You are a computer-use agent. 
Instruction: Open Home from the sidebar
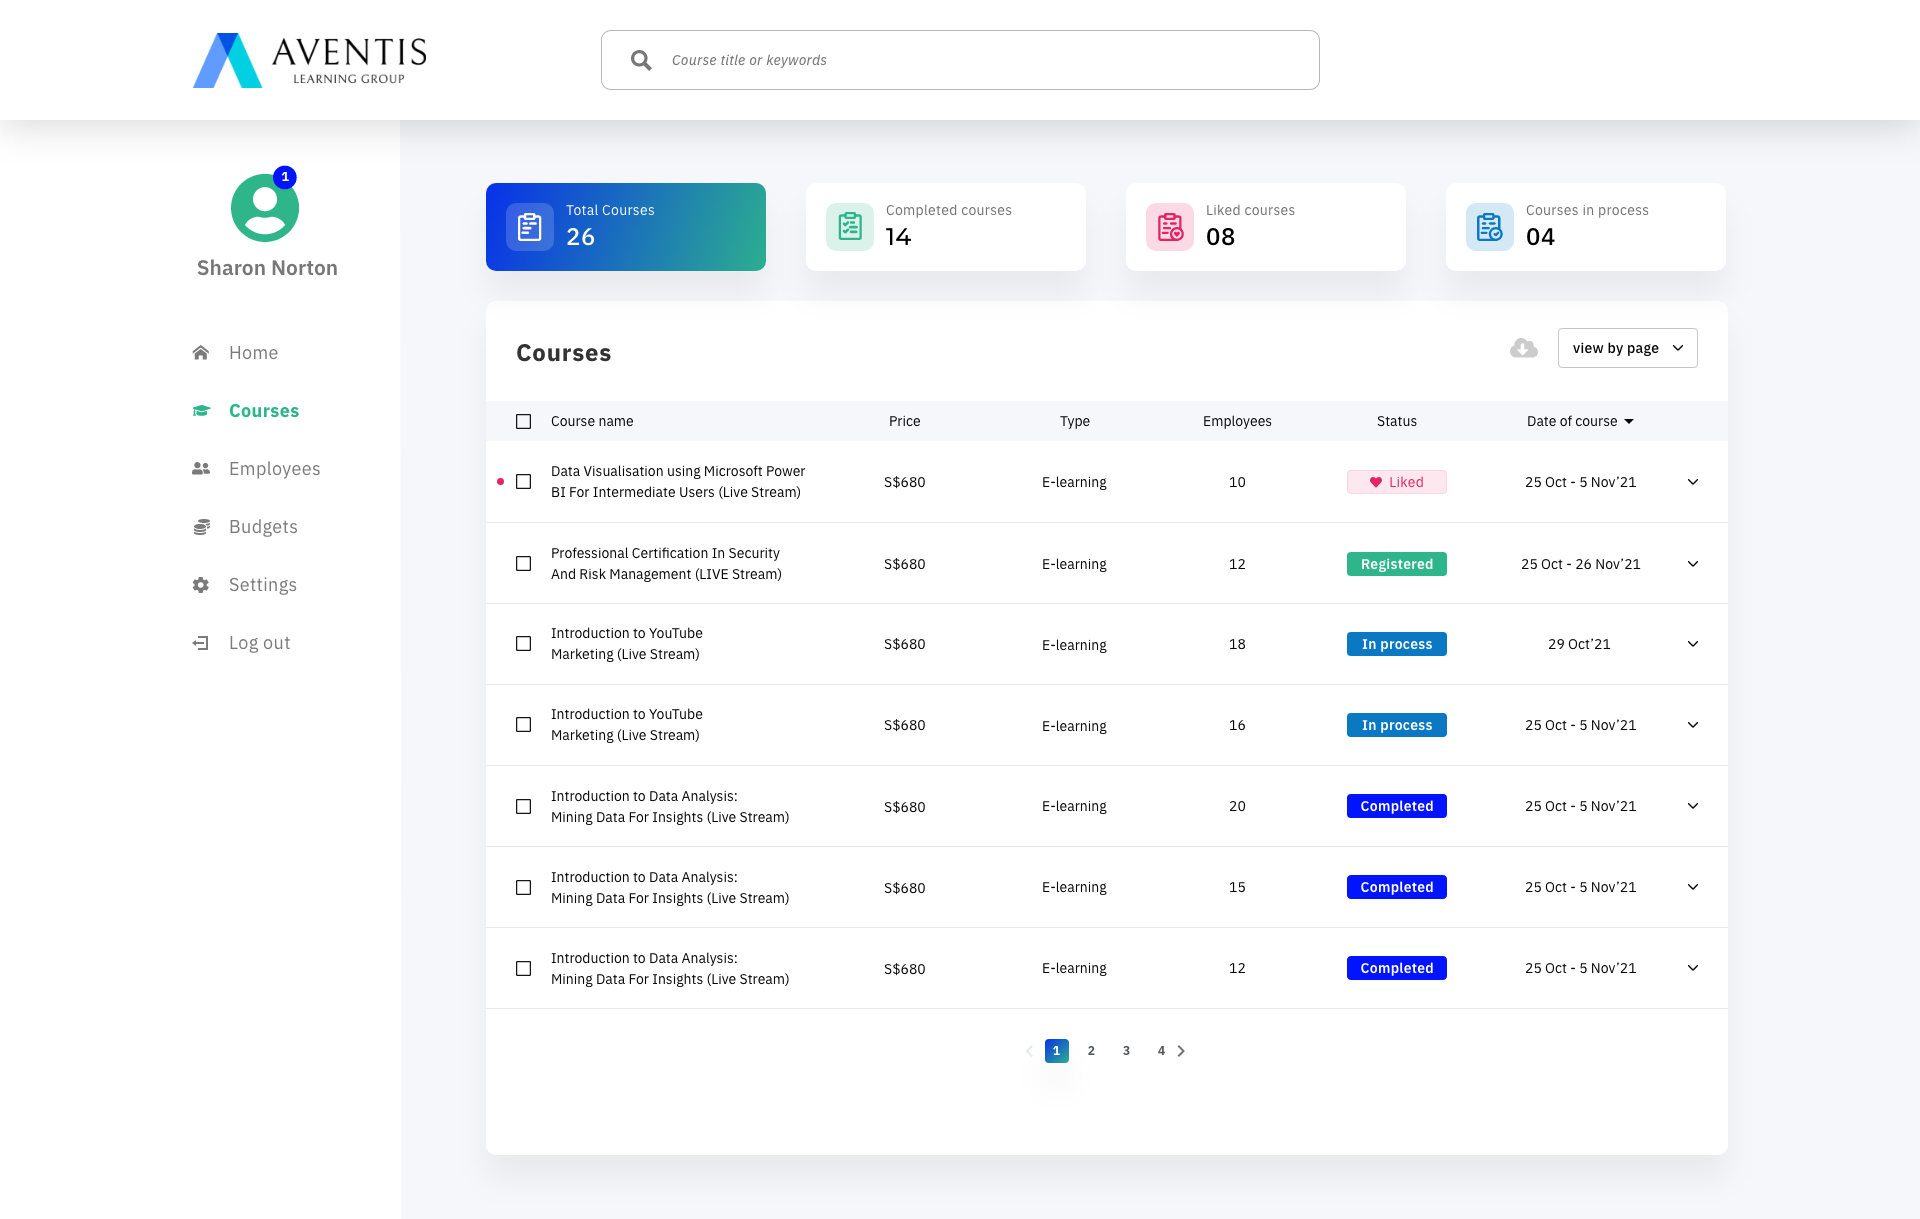click(x=253, y=353)
